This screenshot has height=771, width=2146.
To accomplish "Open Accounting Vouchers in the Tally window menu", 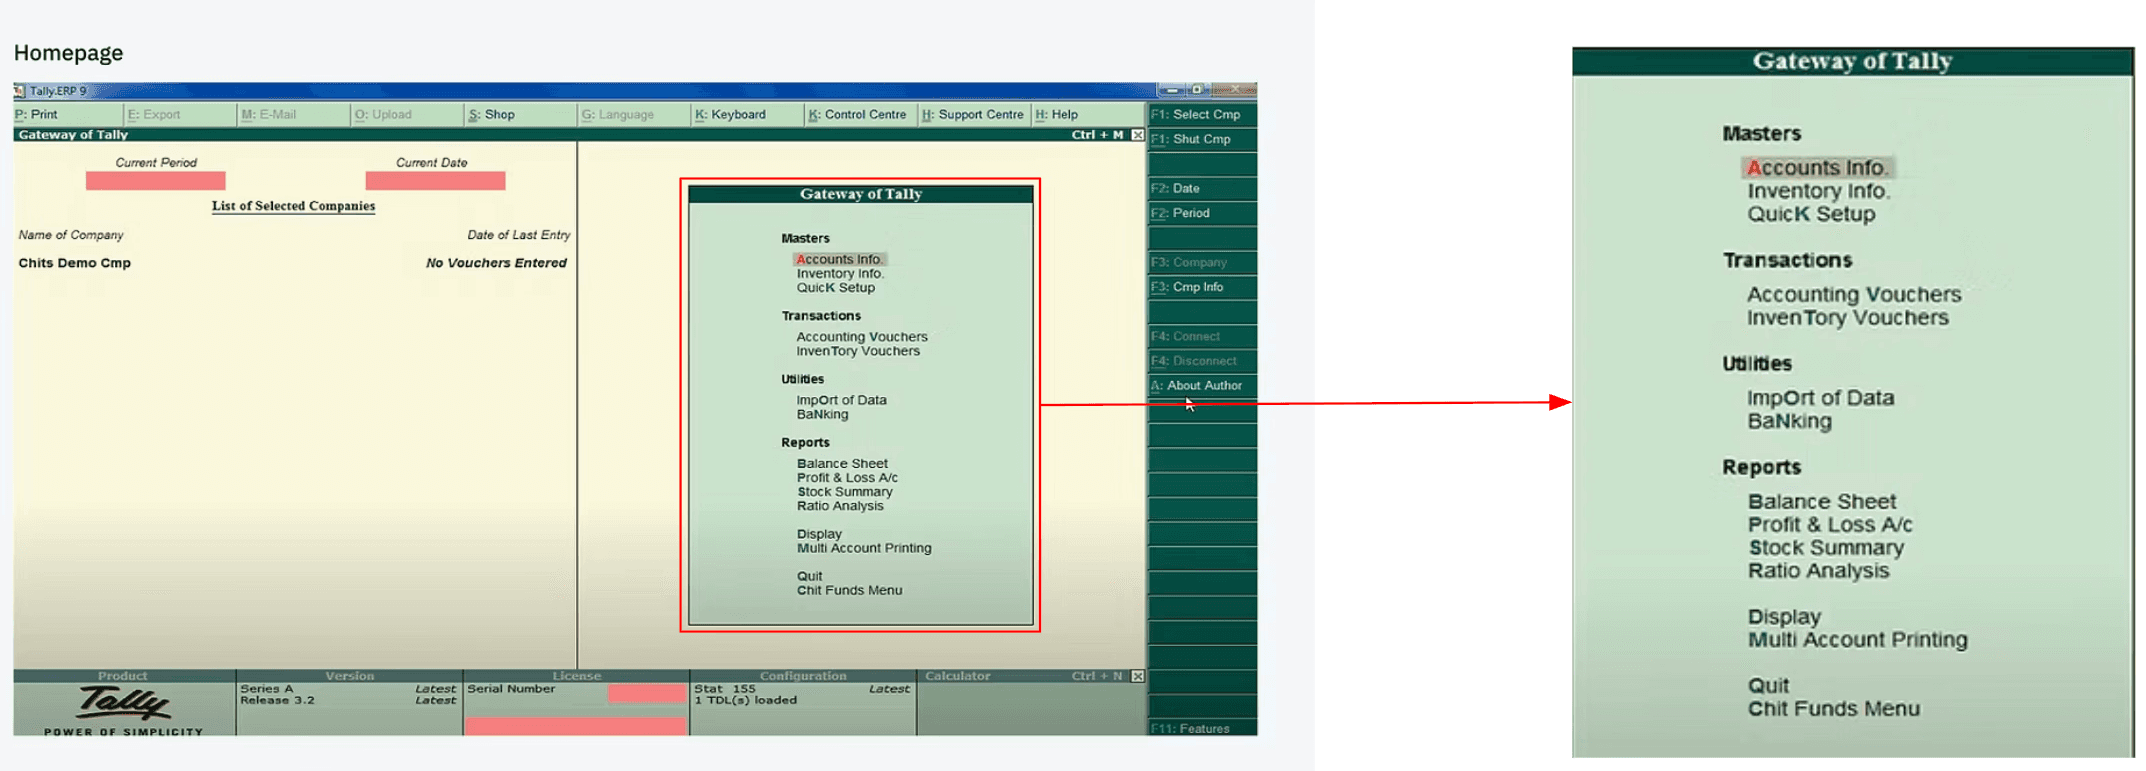I will coord(861,337).
